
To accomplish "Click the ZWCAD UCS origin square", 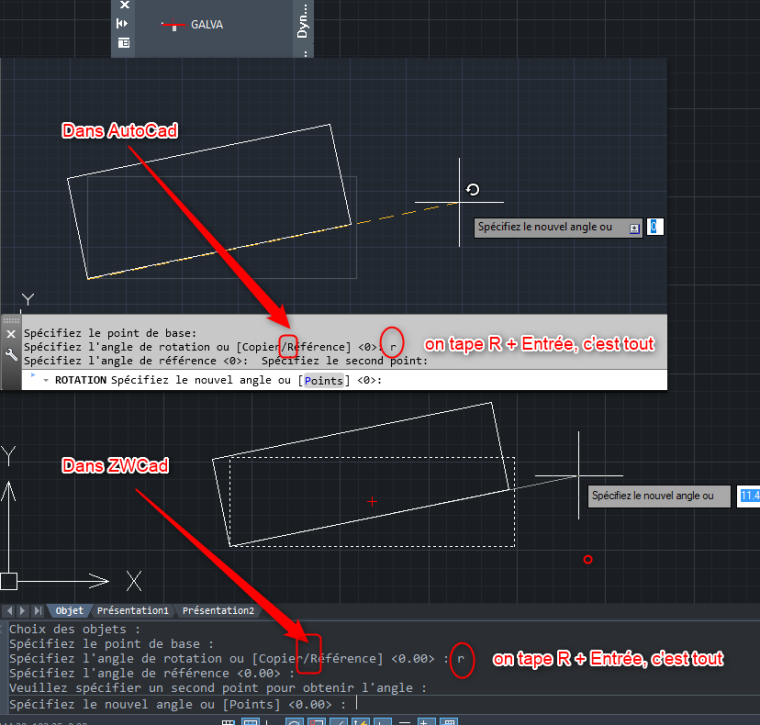I will tap(9, 581).
